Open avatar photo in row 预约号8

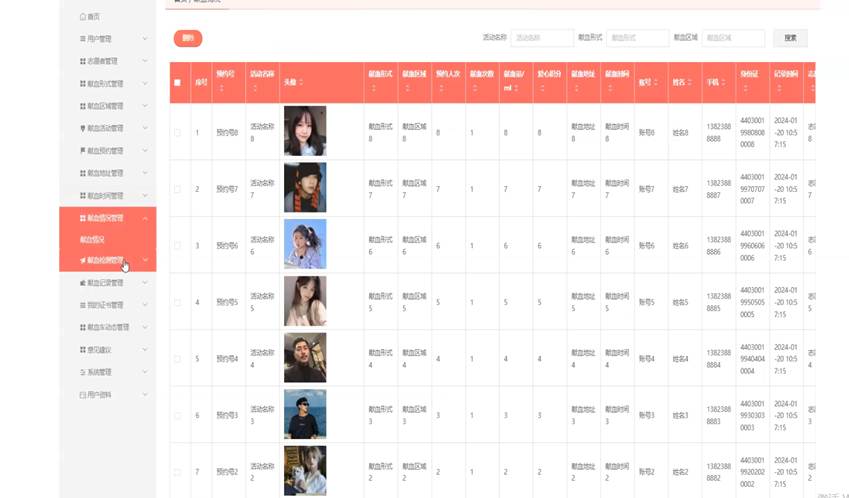point(305,131)
